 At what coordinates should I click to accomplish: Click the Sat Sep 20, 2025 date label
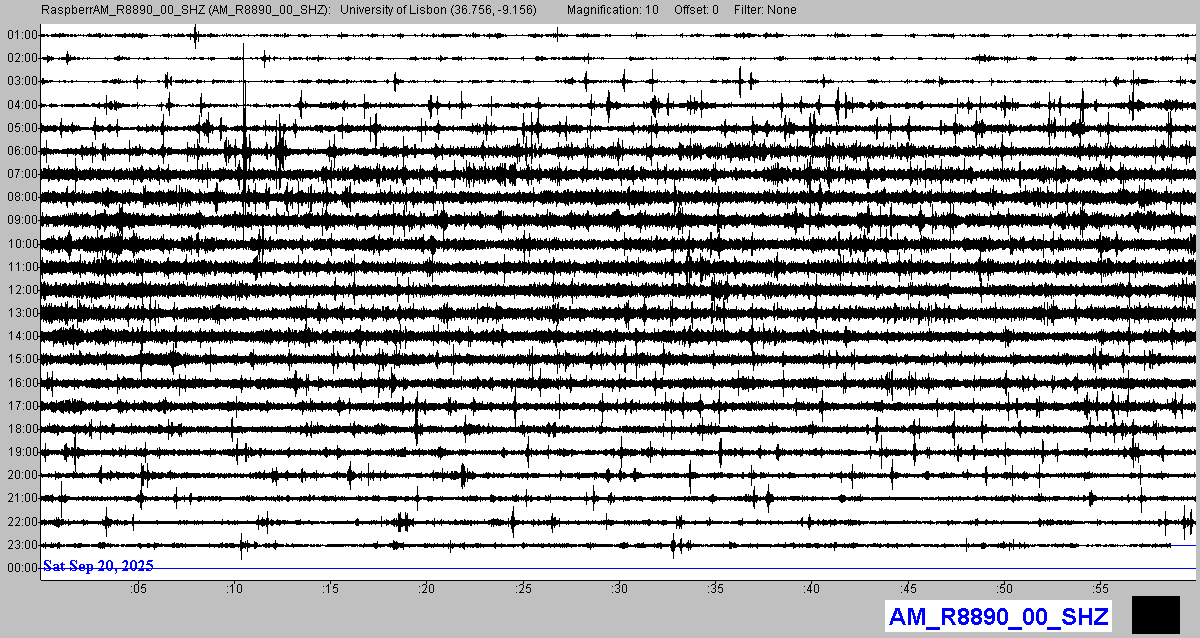[98, 566]
